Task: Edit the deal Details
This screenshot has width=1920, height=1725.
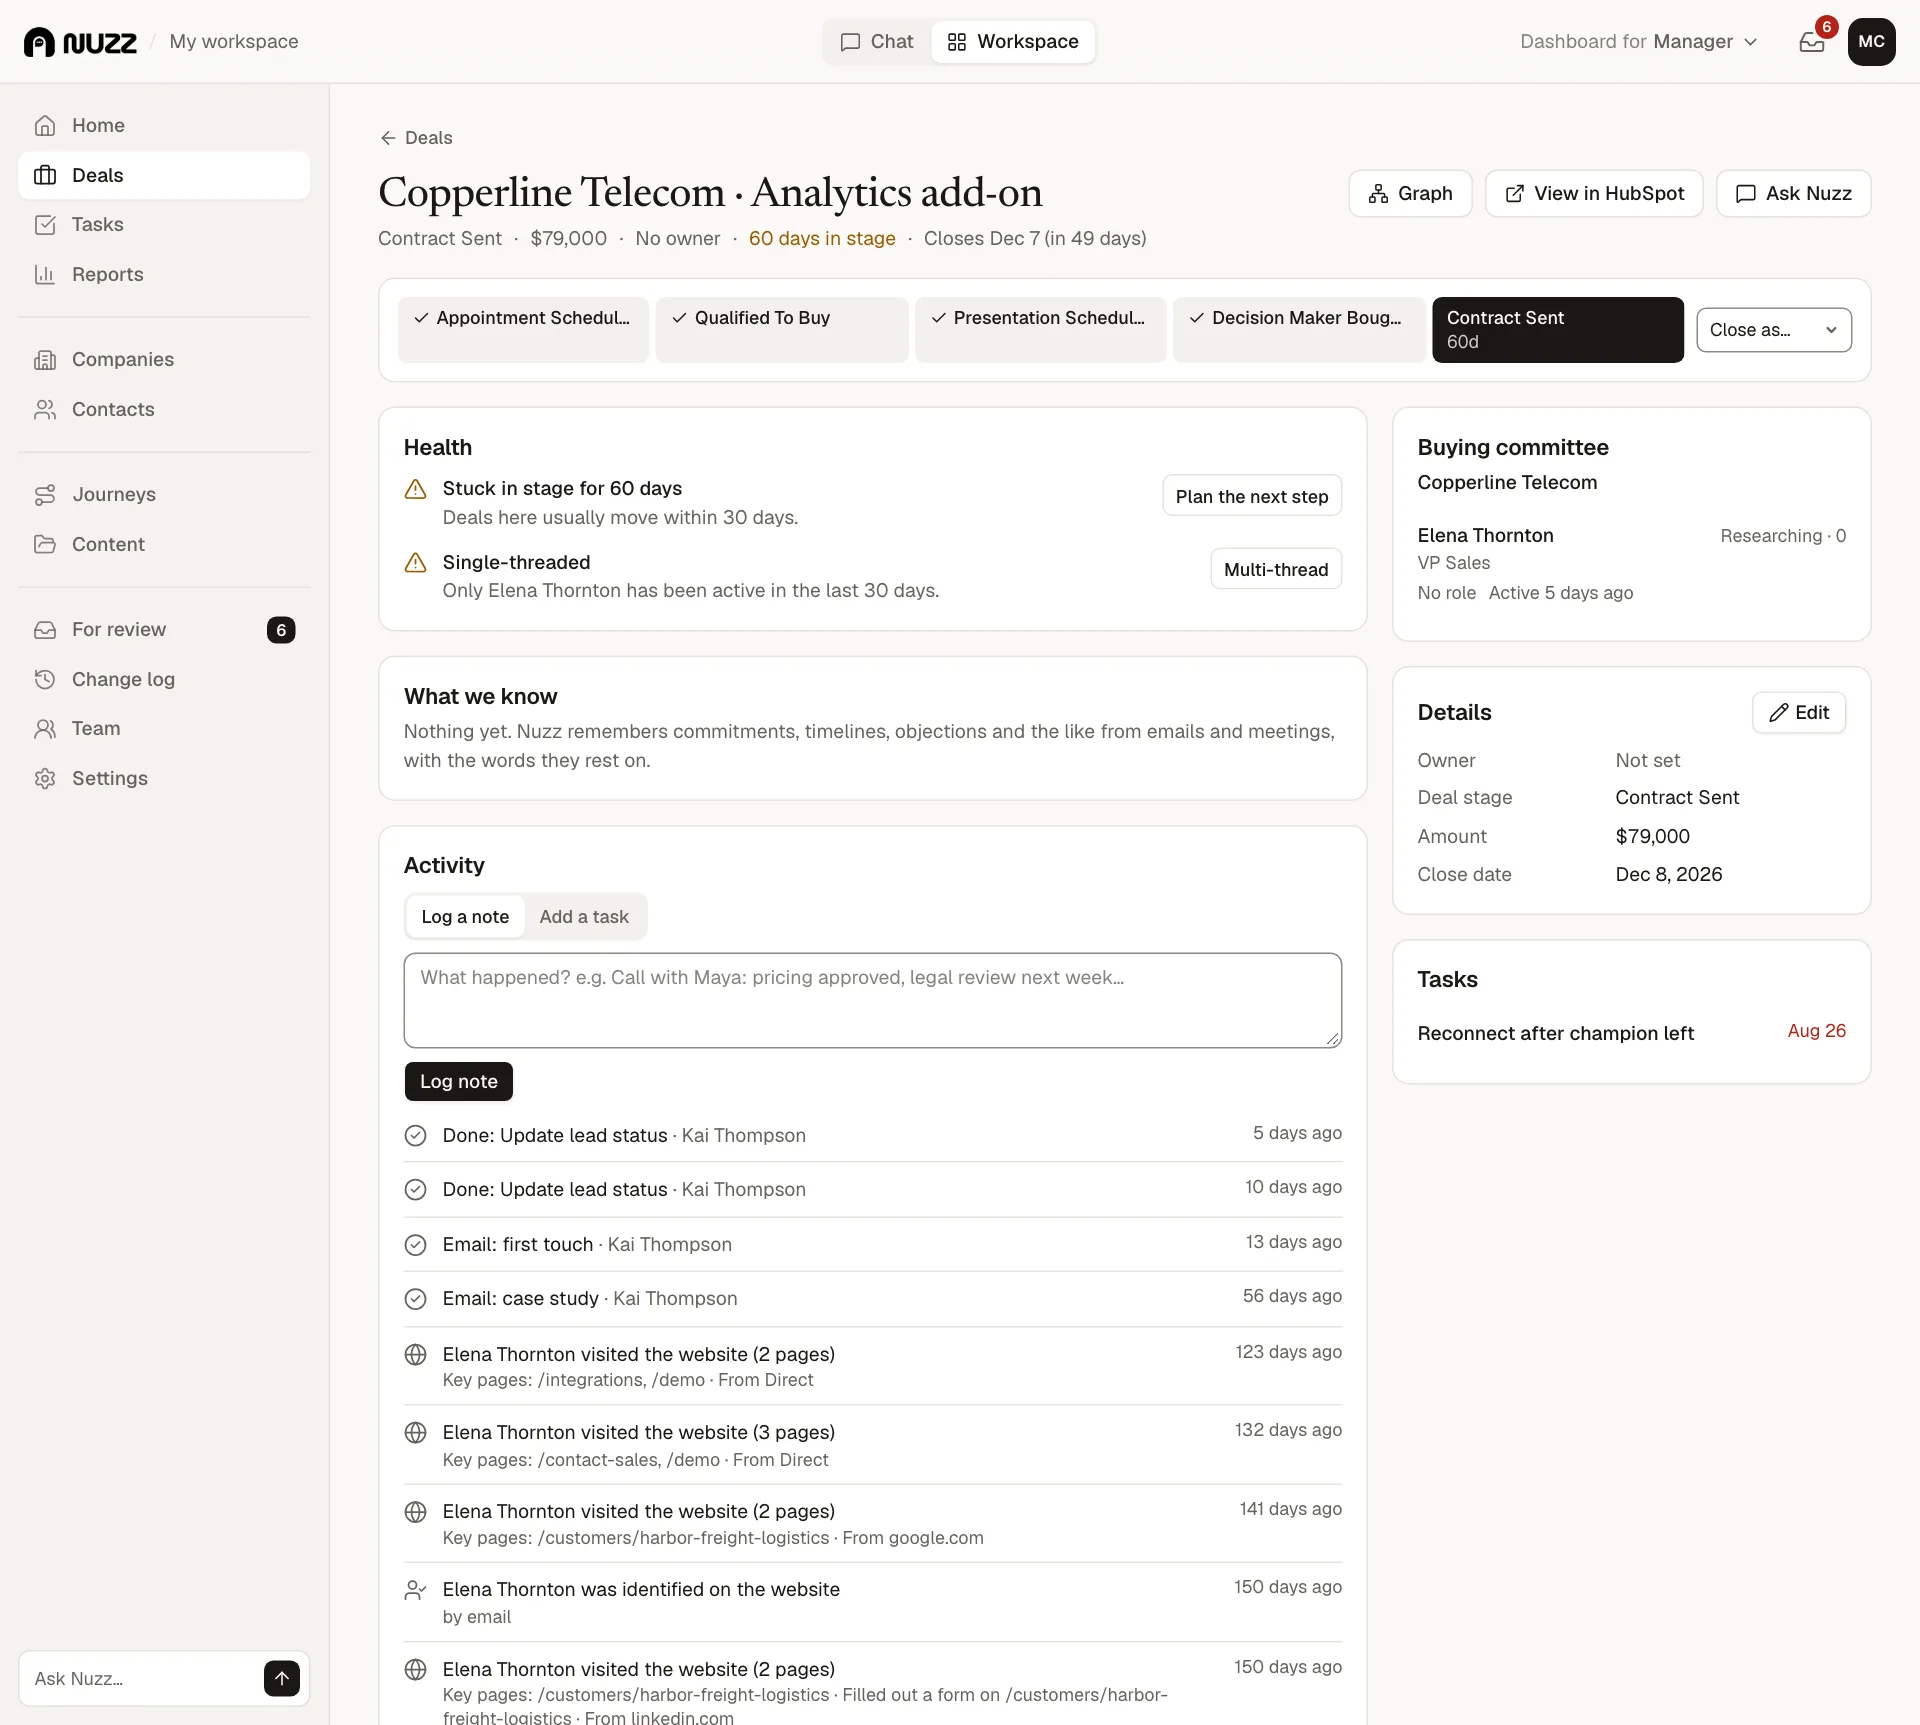Action: pyautogui.click(x=1798, y=713)
